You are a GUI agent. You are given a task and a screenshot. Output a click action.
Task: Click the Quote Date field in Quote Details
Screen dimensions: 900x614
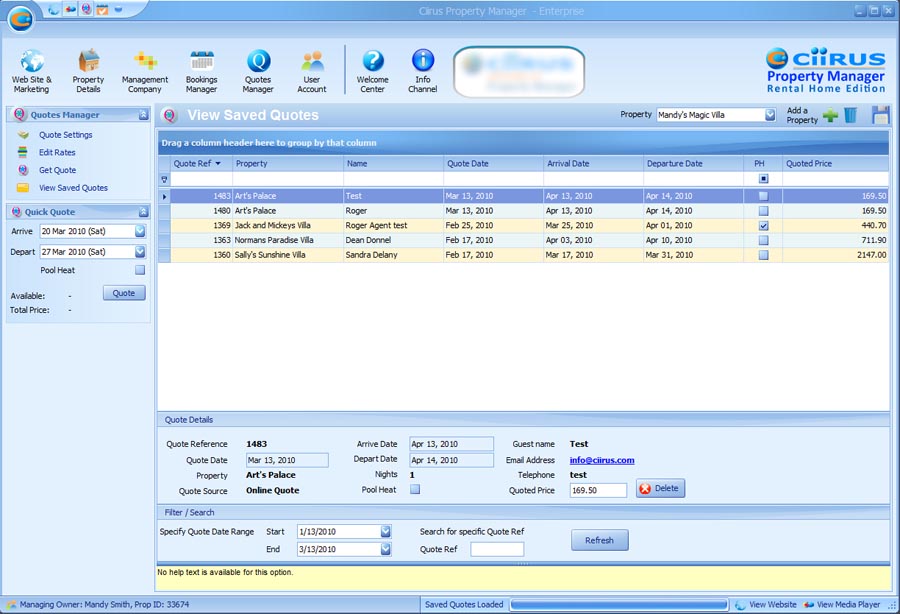(x=288, y=460)
